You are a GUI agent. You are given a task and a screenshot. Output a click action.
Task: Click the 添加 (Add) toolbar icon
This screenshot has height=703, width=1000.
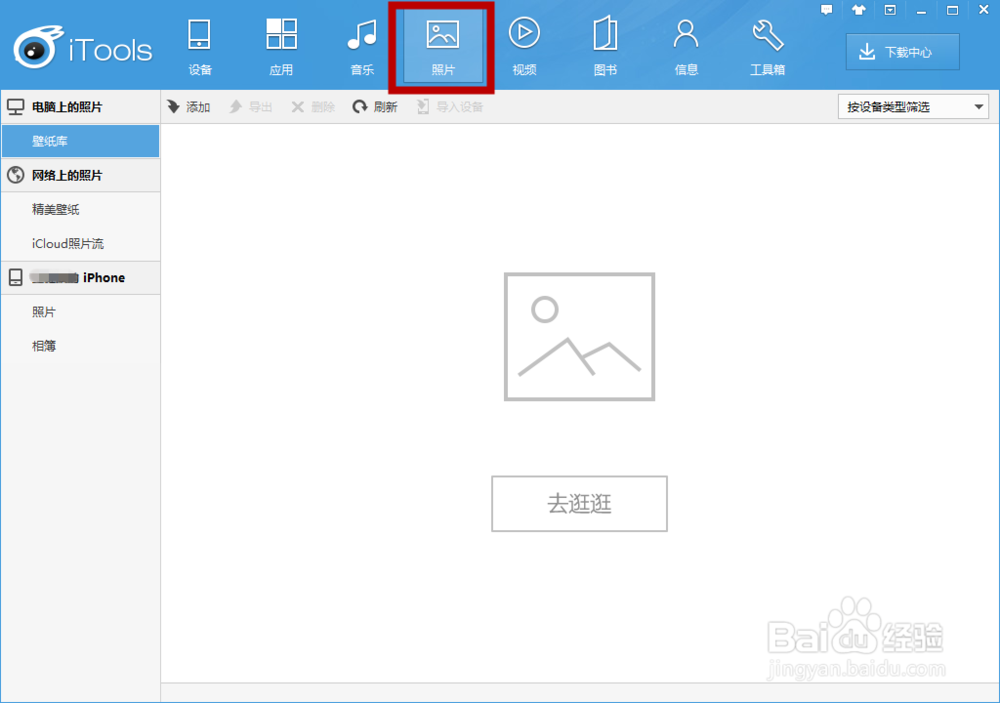pos(189,106)
